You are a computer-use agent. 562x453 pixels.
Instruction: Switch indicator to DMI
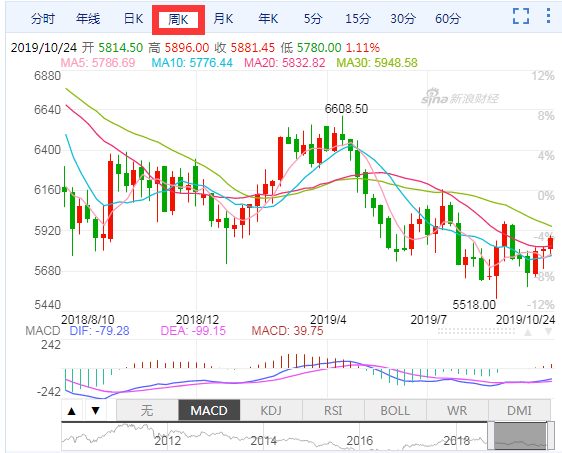tap(519, 410)
